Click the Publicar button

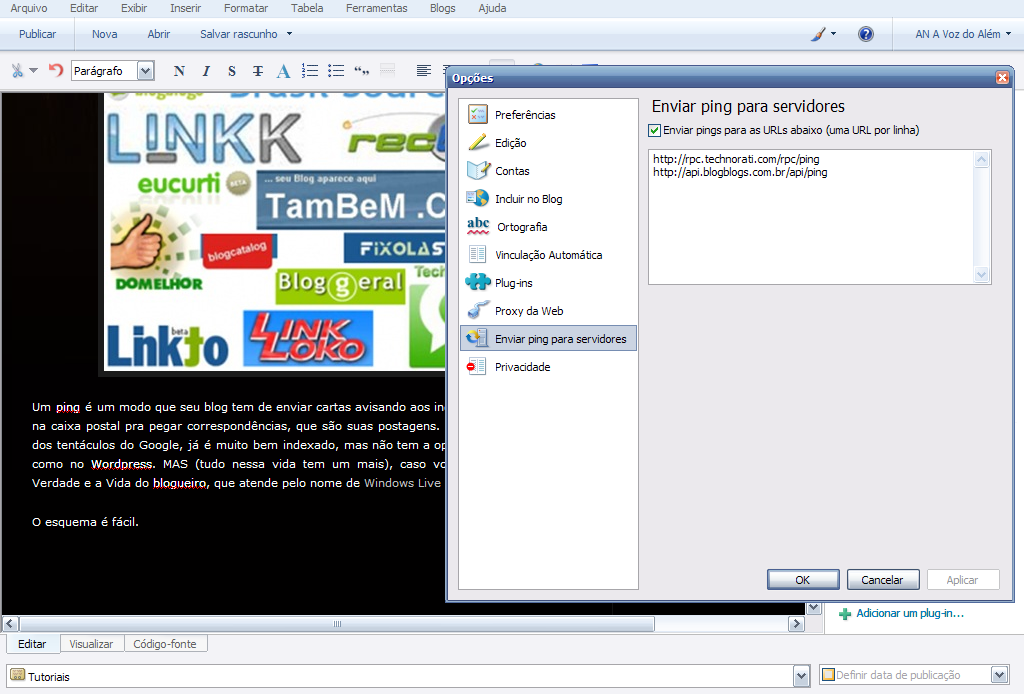click(37, 34)
